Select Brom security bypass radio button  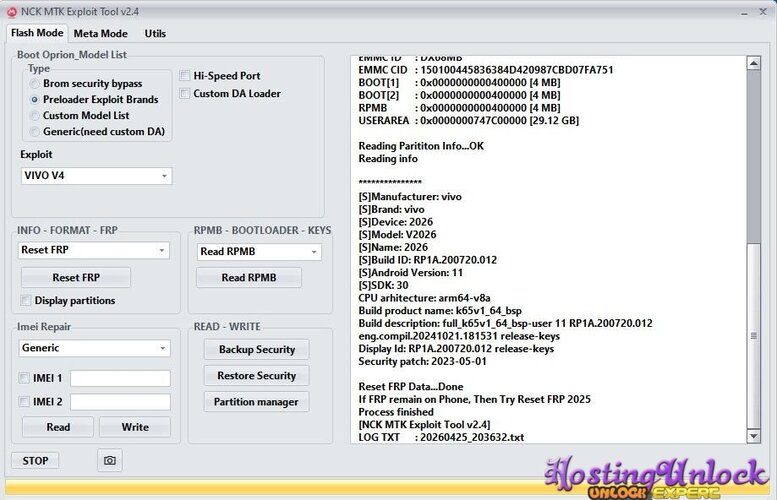click(34, 83)
